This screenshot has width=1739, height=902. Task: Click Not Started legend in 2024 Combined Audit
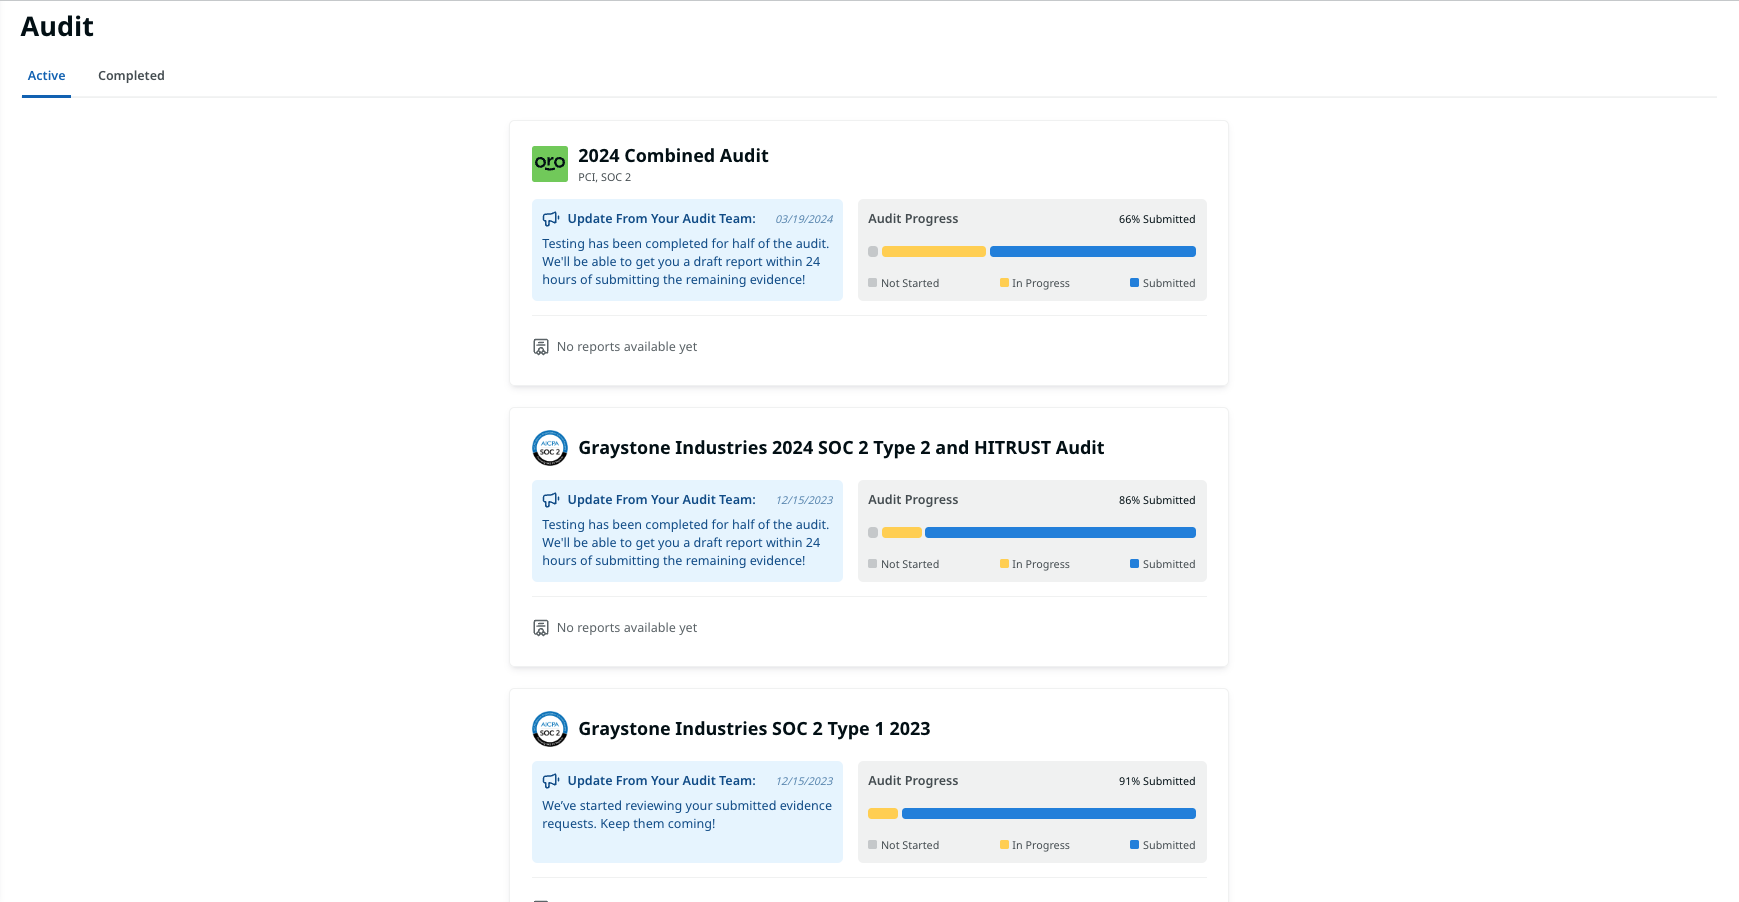coord(904,283)
